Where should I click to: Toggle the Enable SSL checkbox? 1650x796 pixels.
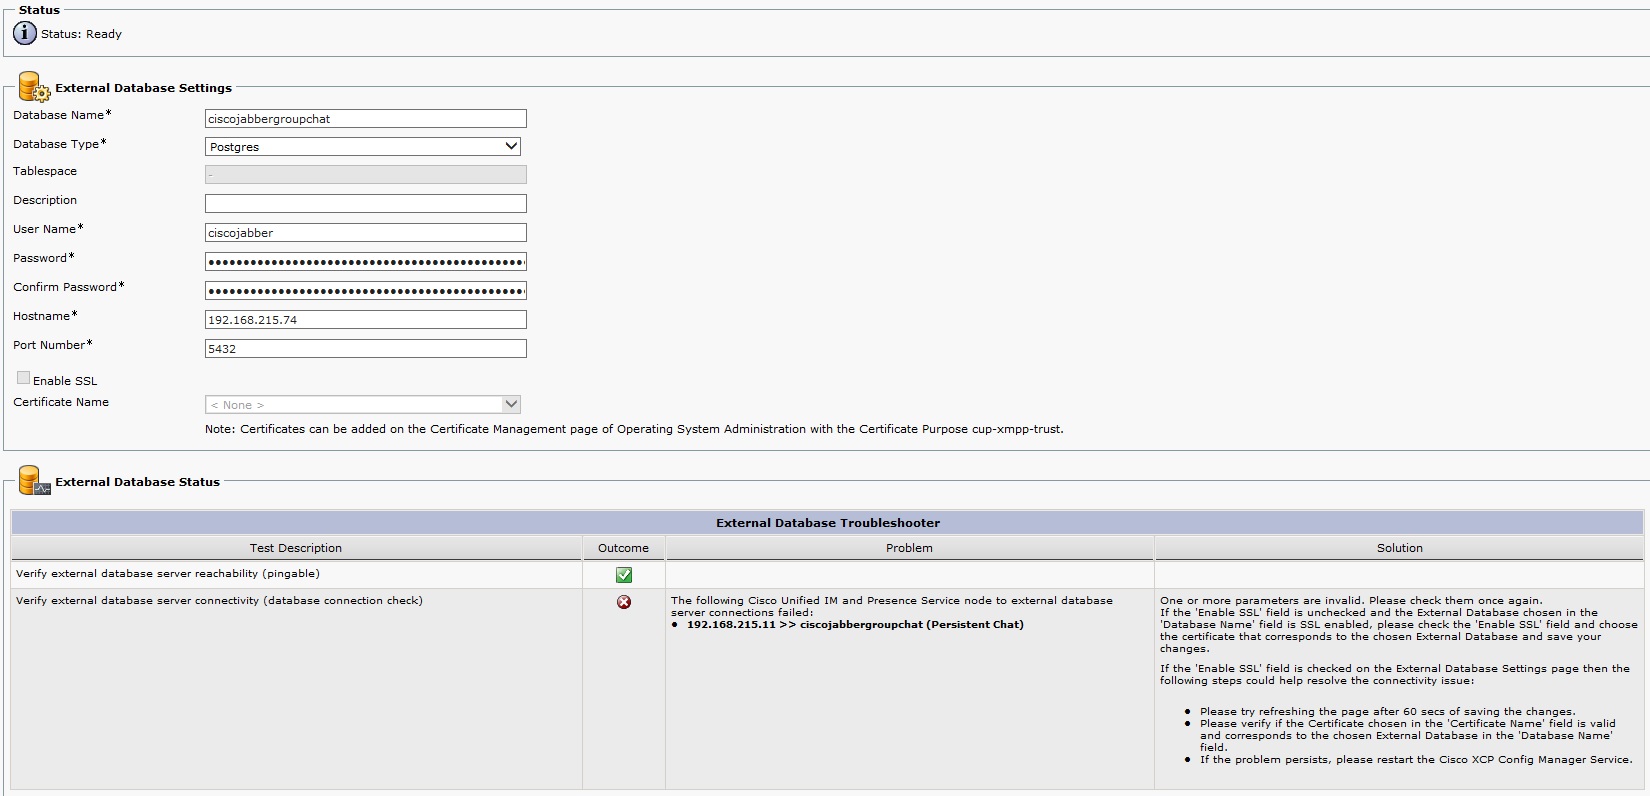tap(23, 378)
